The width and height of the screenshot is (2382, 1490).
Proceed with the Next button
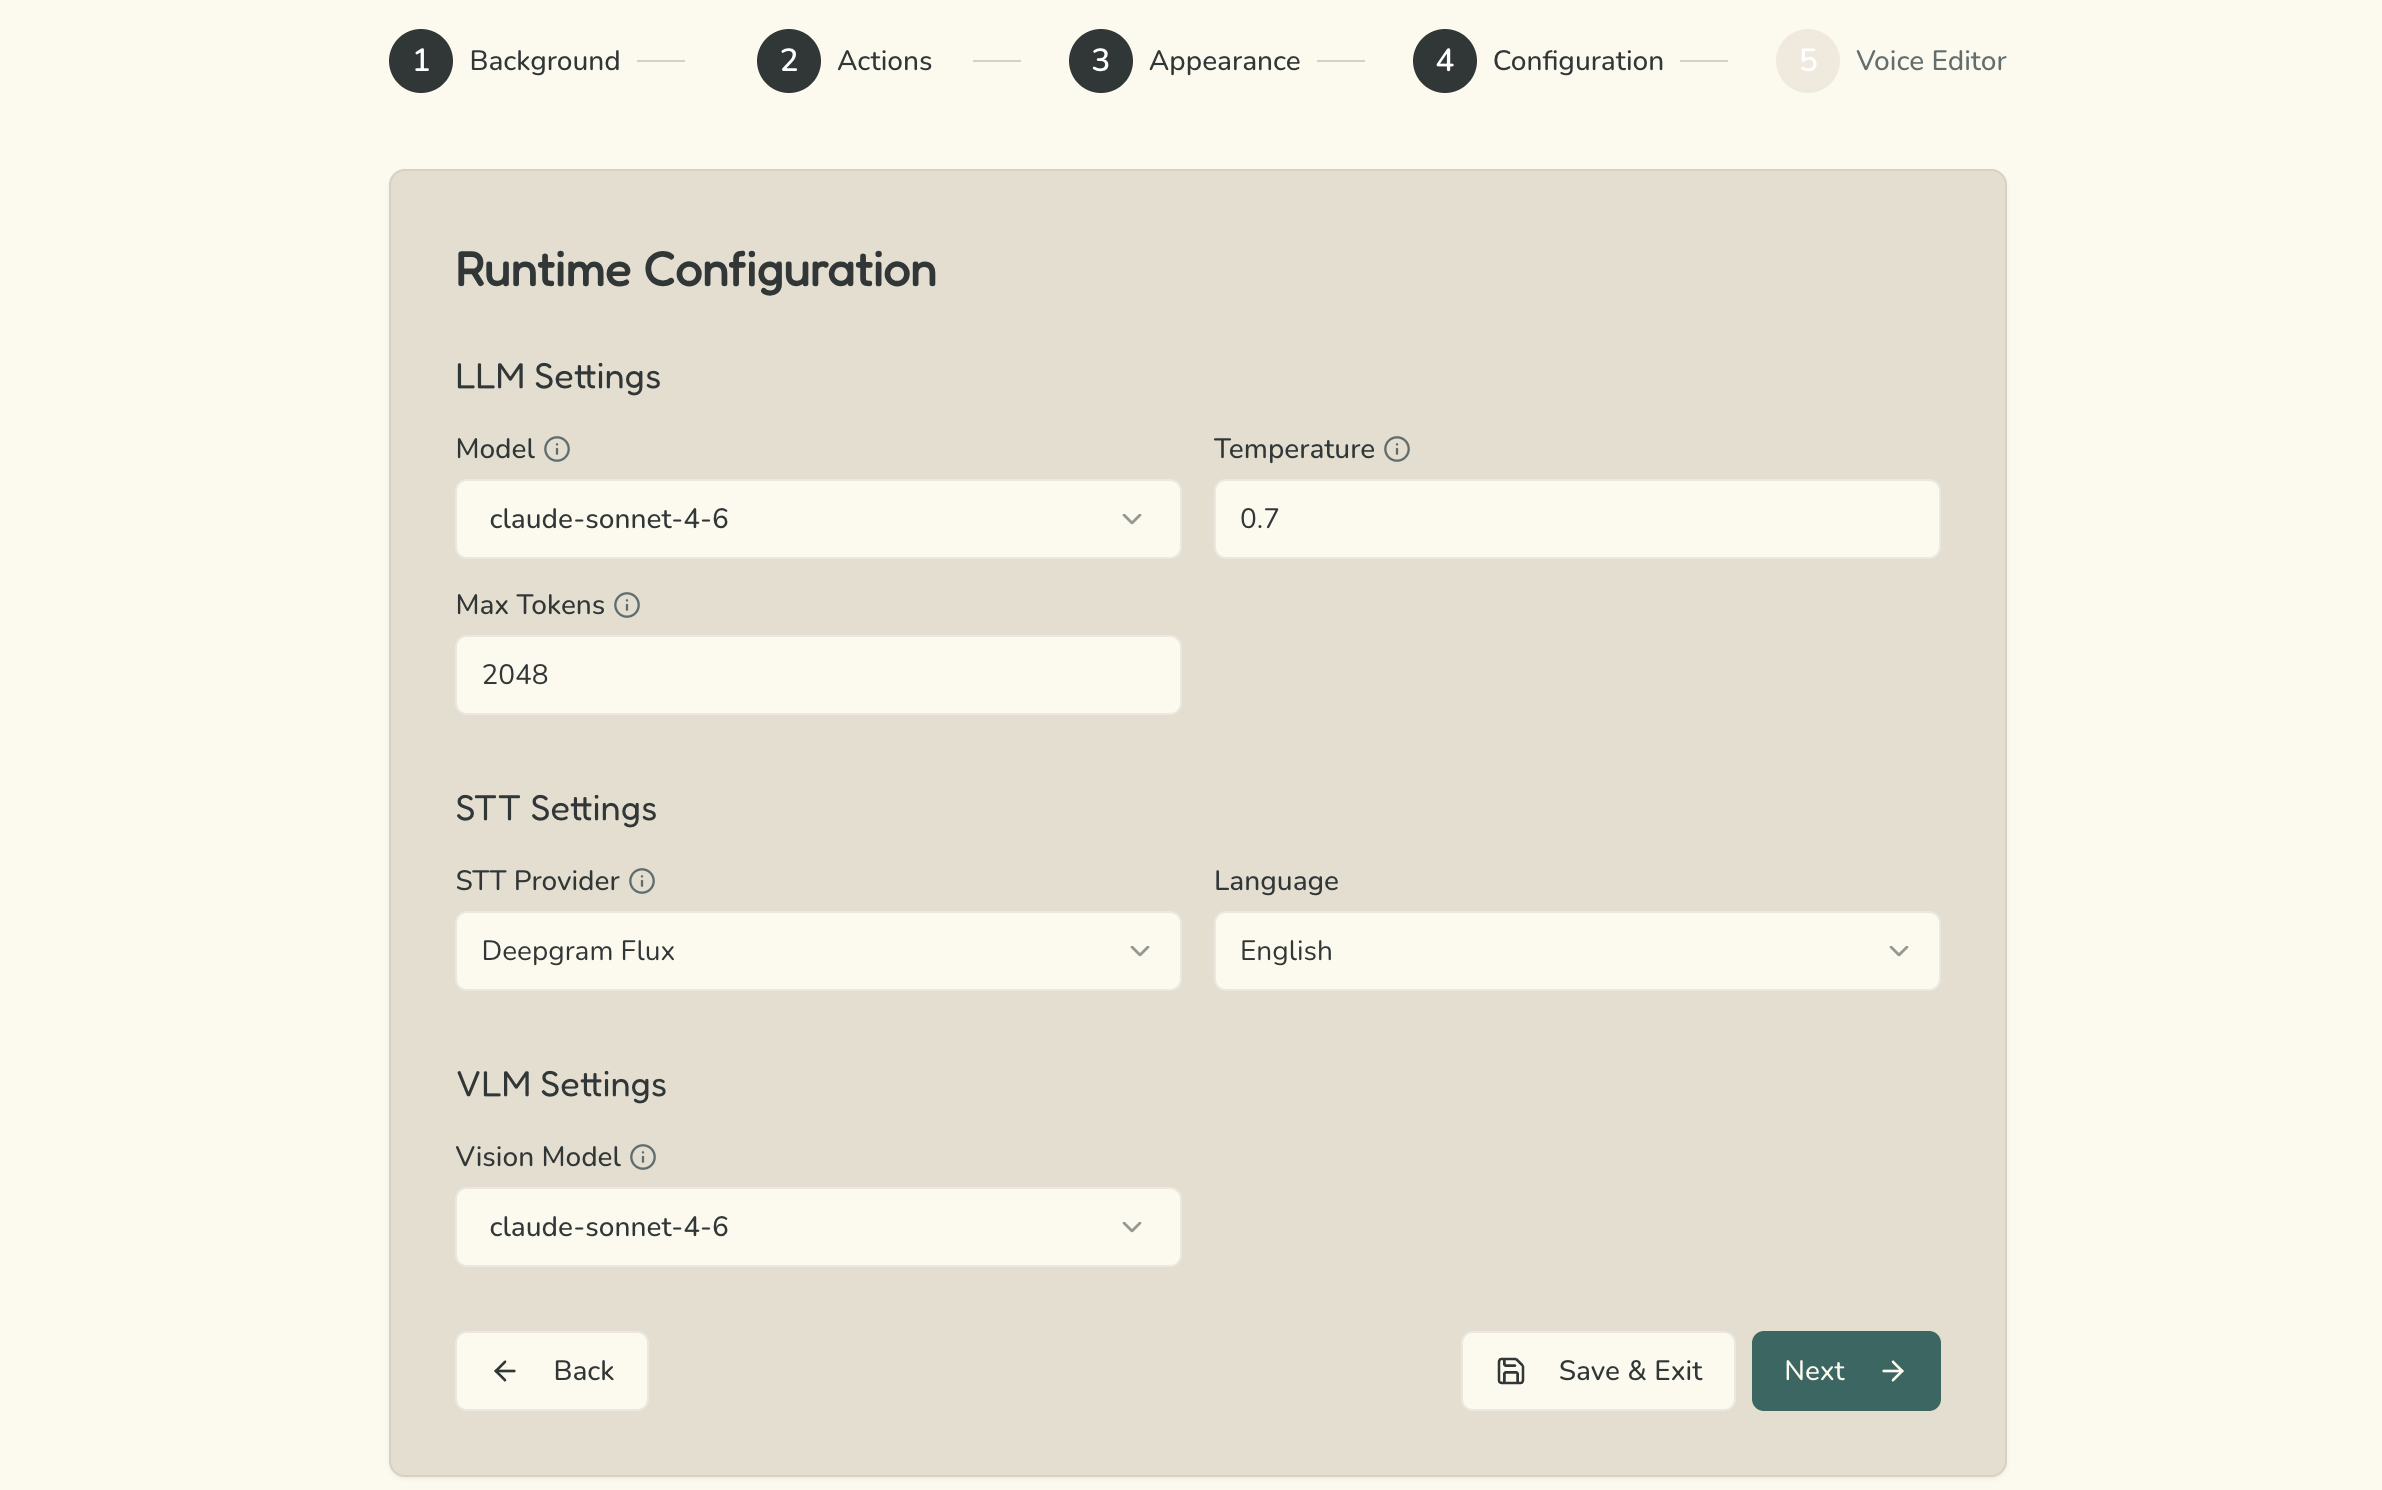click(x=1845, y=1371)
